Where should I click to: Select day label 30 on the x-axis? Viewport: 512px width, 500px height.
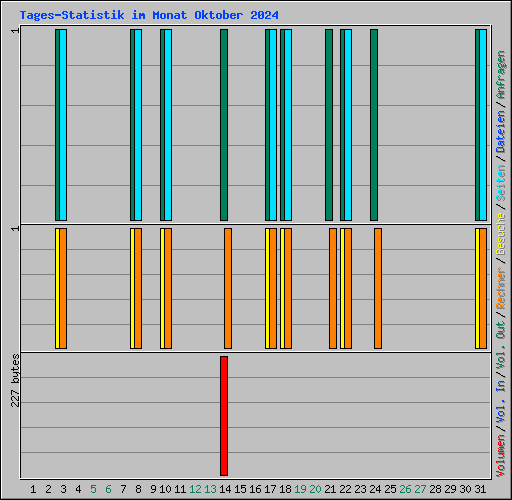click(465, 489)
